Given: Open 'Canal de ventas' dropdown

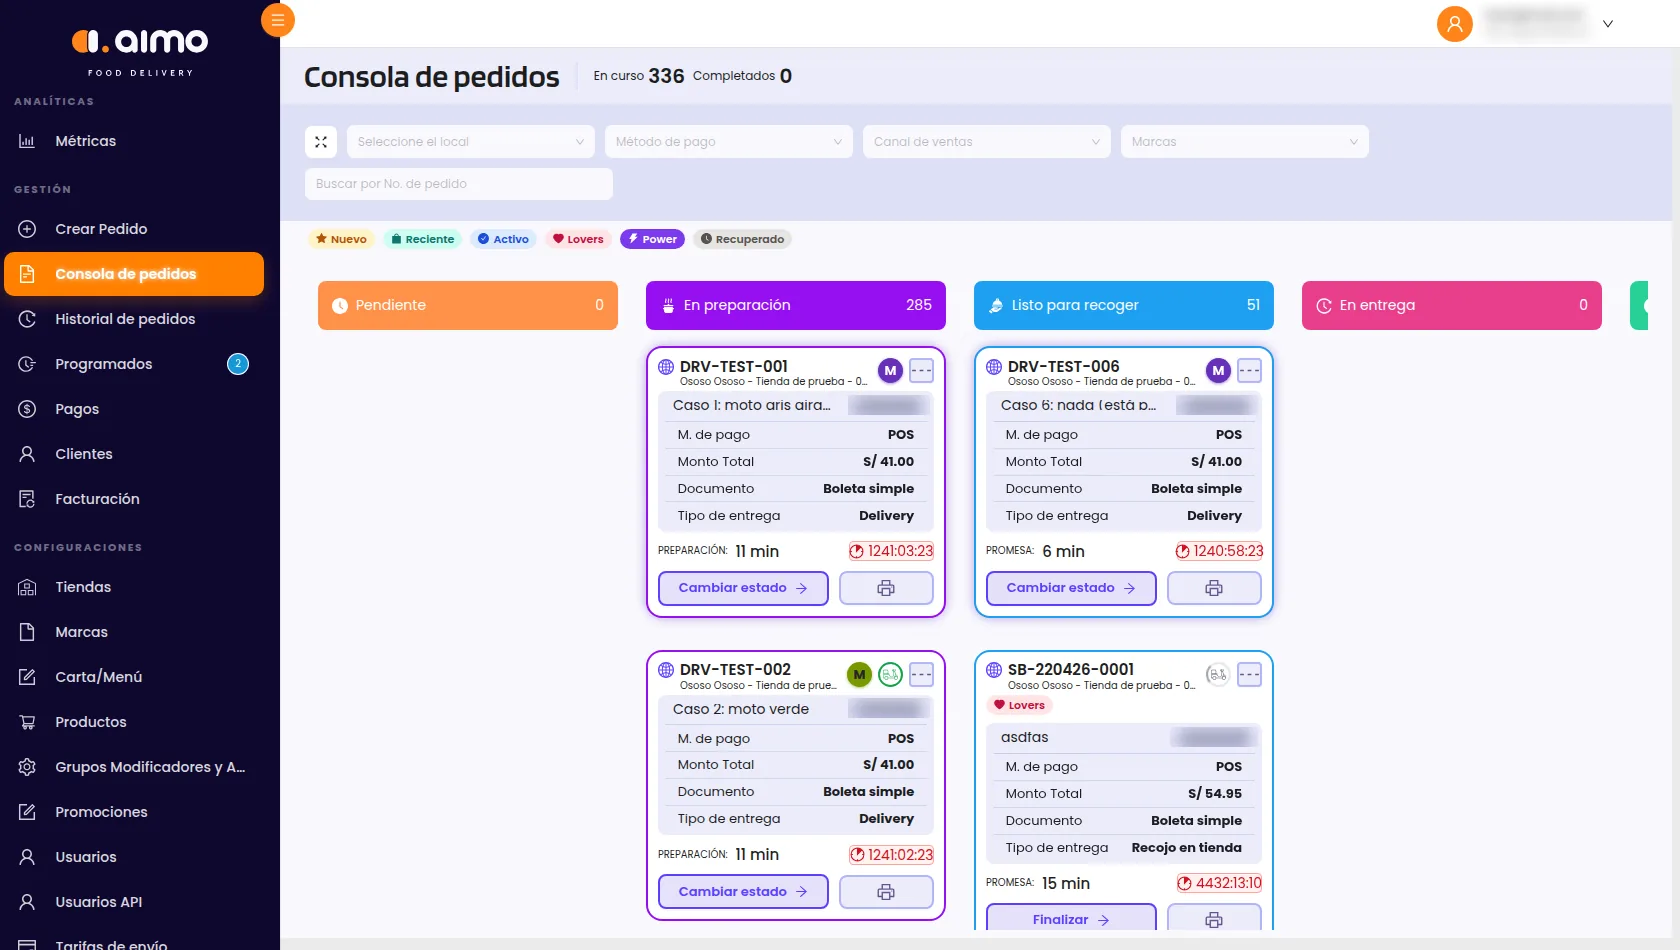Looking at the screenshot, I should pos(986,142).
